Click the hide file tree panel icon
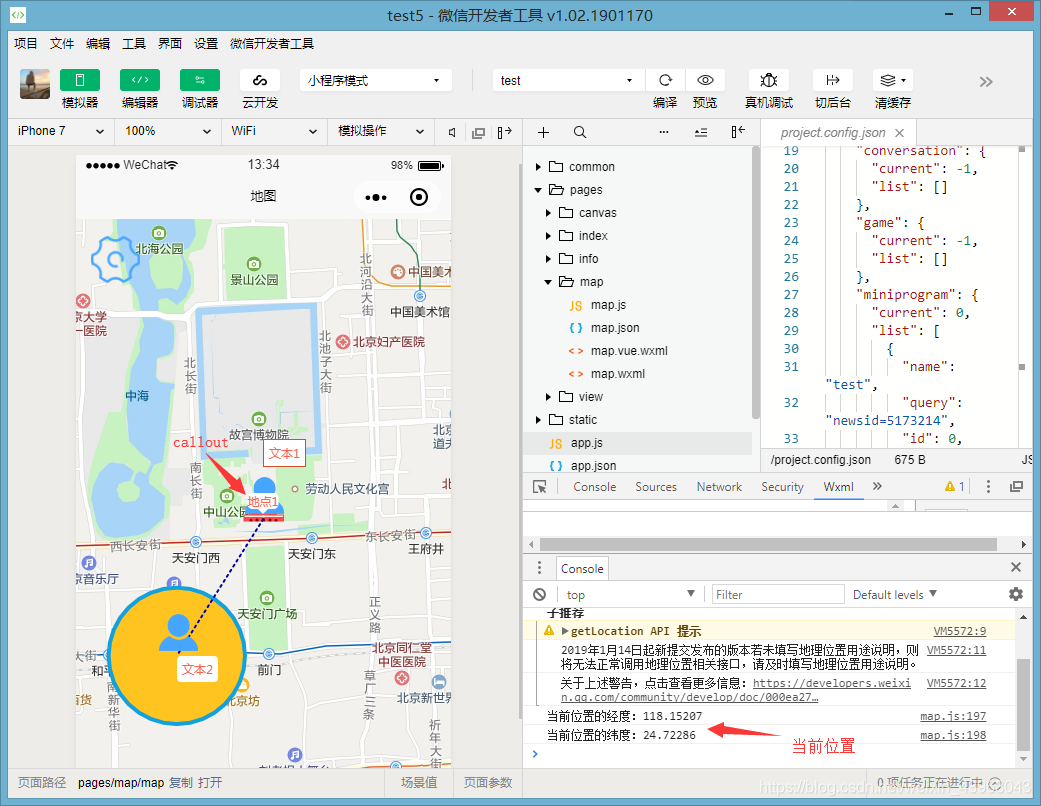This screenshot has height=806, width=1041. tap(738, 132)
